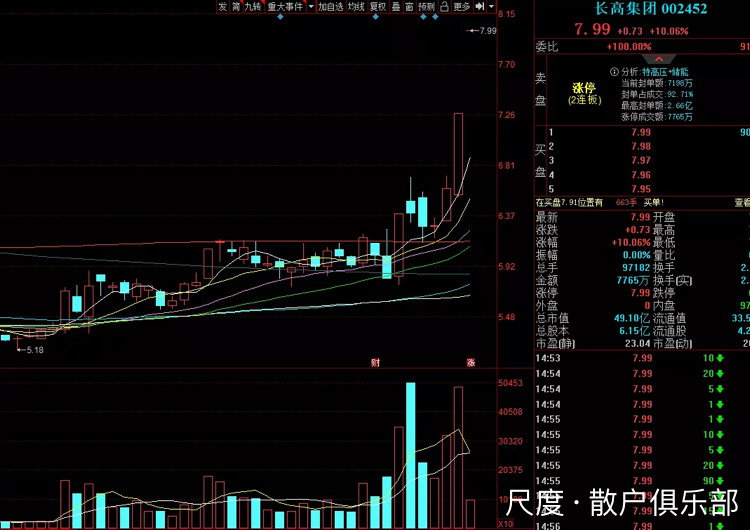Click the 50453 volume axis label

[510, 383]
